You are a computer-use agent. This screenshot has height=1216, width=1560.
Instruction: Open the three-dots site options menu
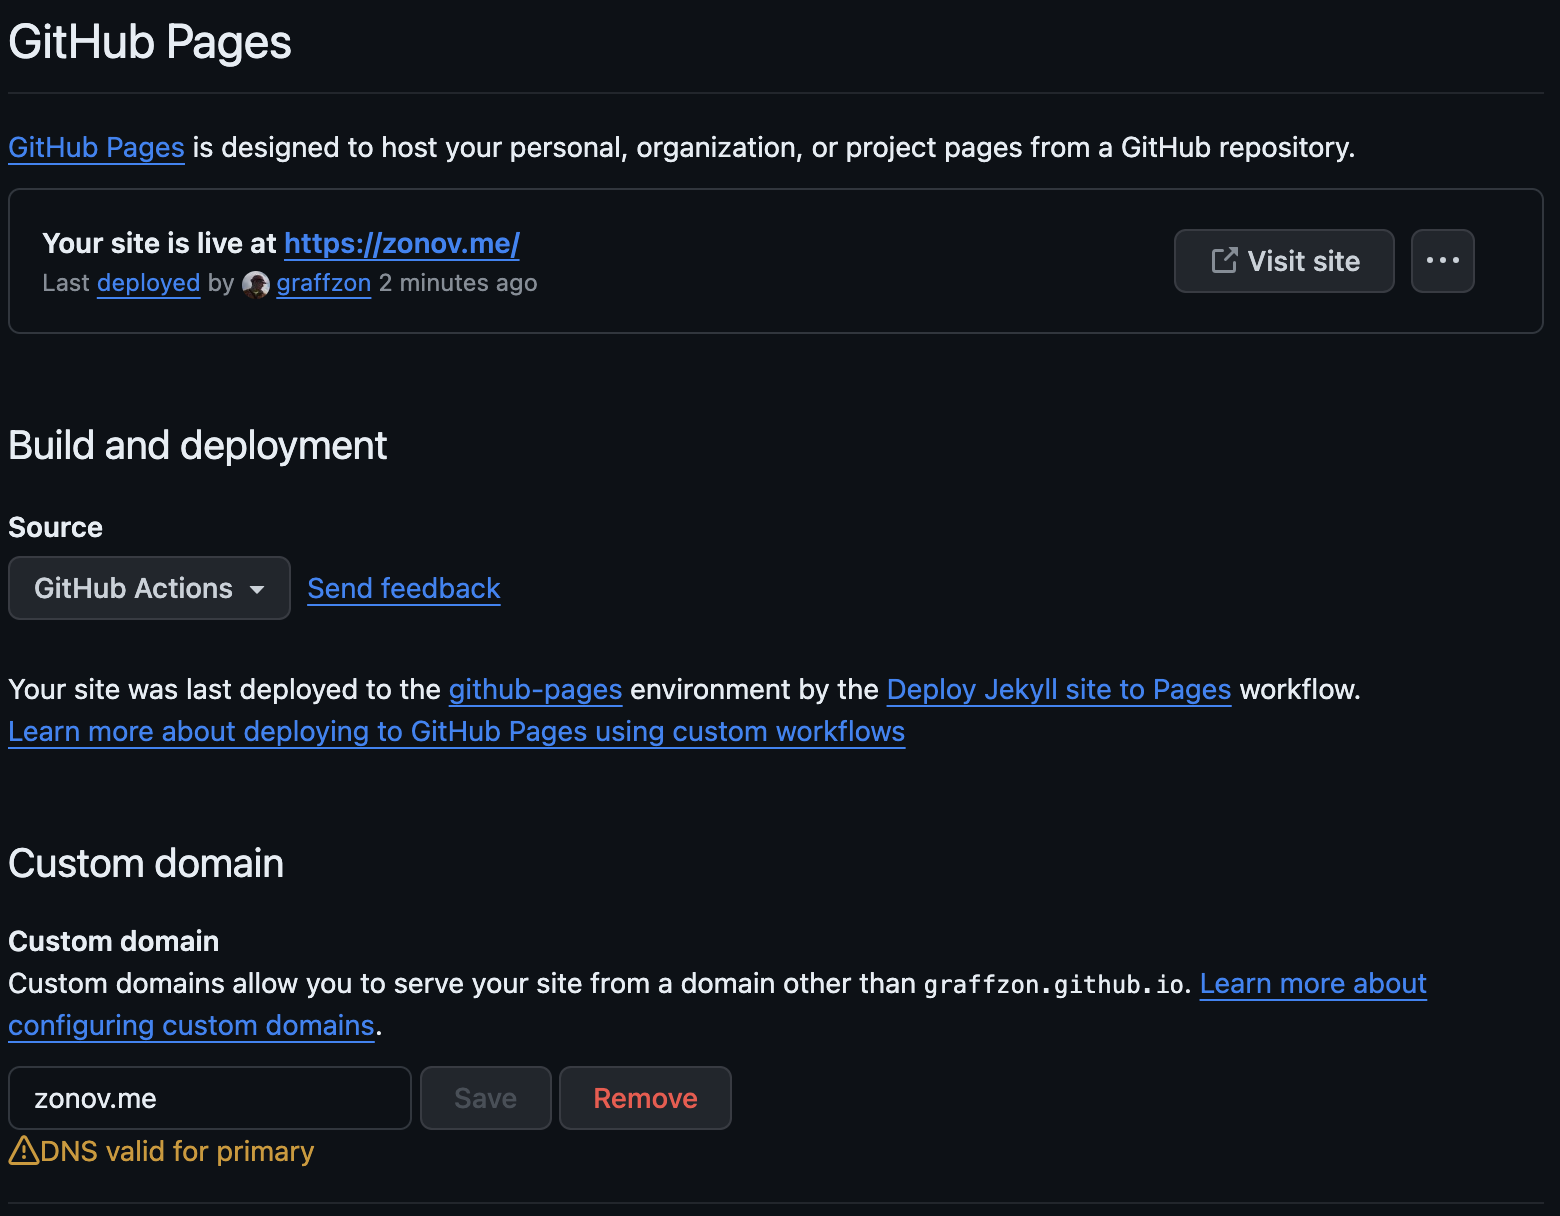click(x=1442, y=261)
